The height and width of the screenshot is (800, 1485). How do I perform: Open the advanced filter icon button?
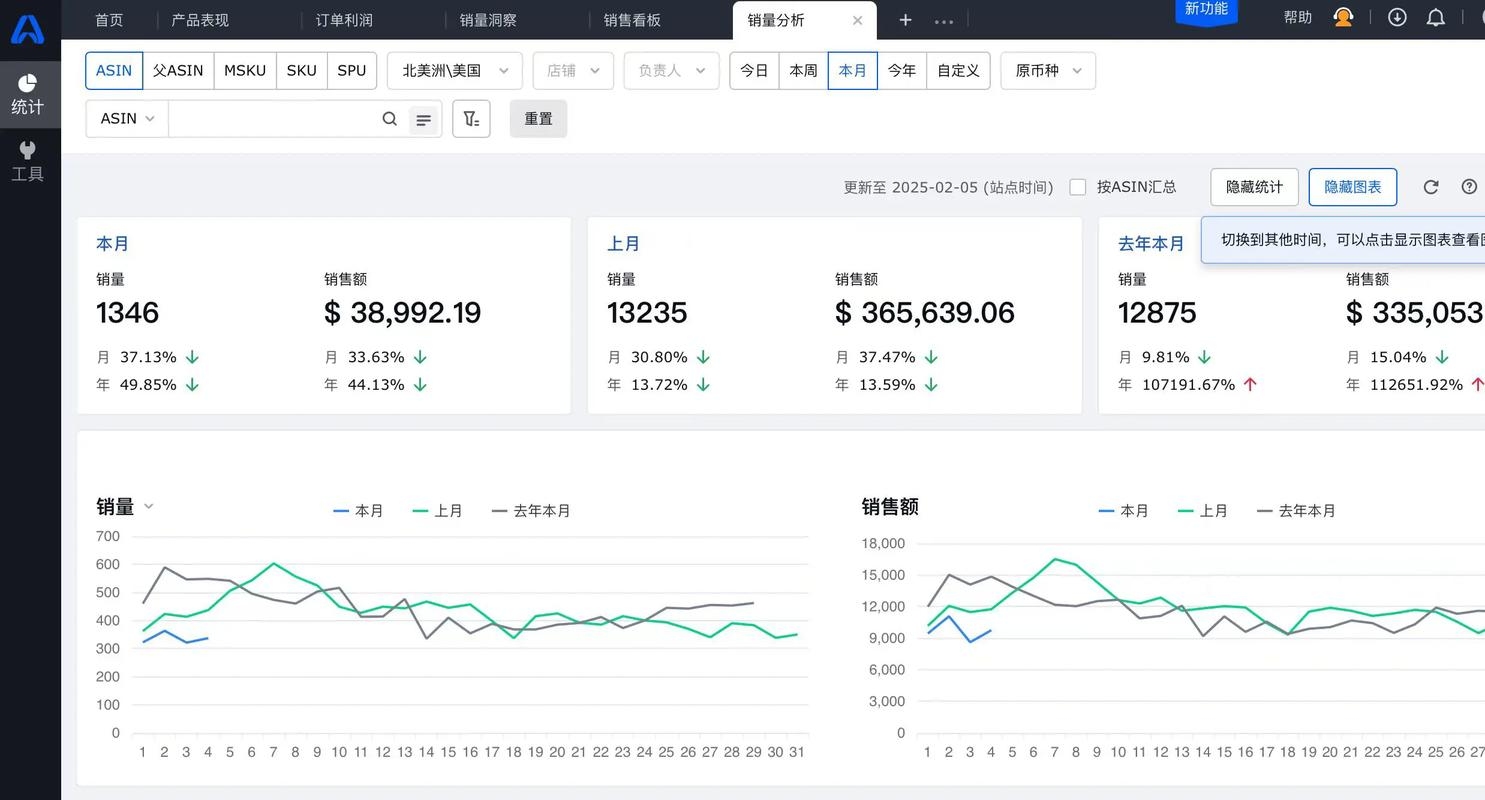pyautogui.click(x=471, y=118)
